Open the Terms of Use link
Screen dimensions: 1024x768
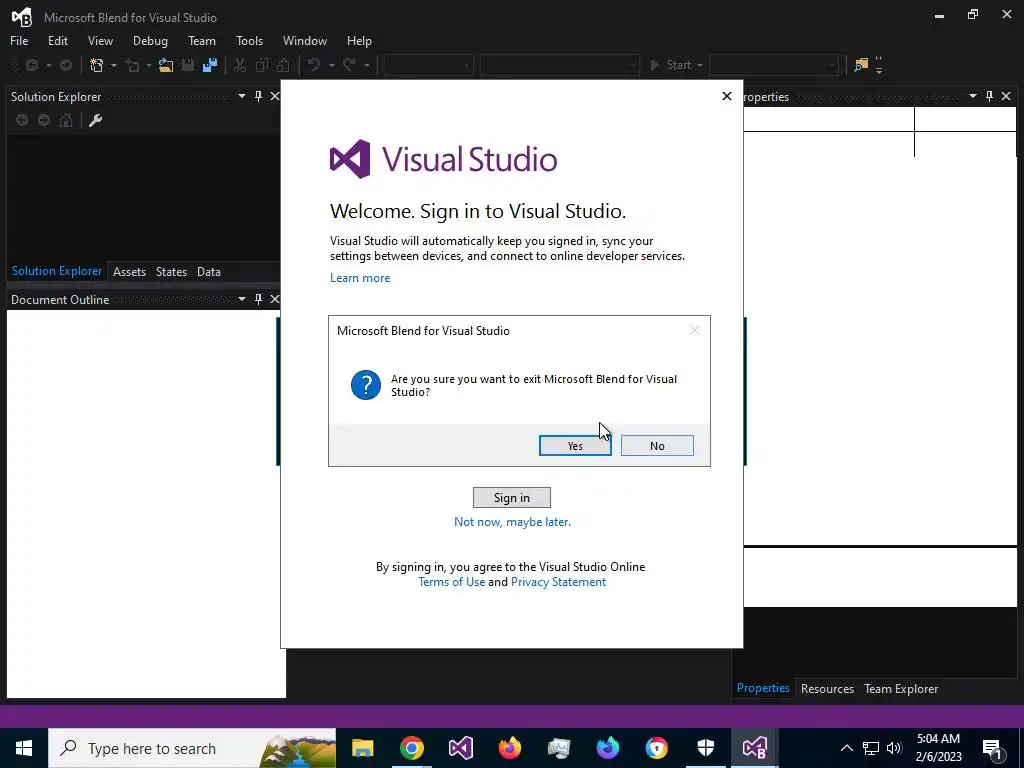click(451, 582)
